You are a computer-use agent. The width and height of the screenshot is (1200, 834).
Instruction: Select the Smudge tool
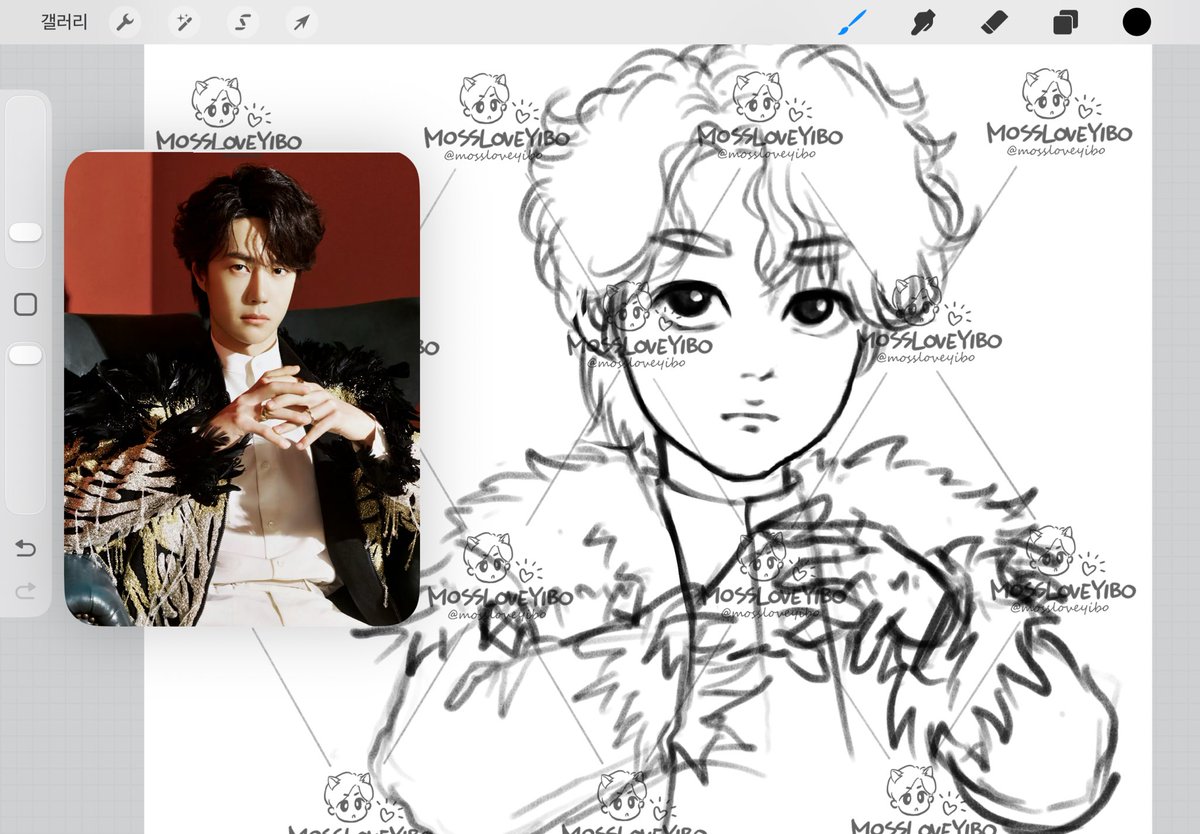point(923,22)
